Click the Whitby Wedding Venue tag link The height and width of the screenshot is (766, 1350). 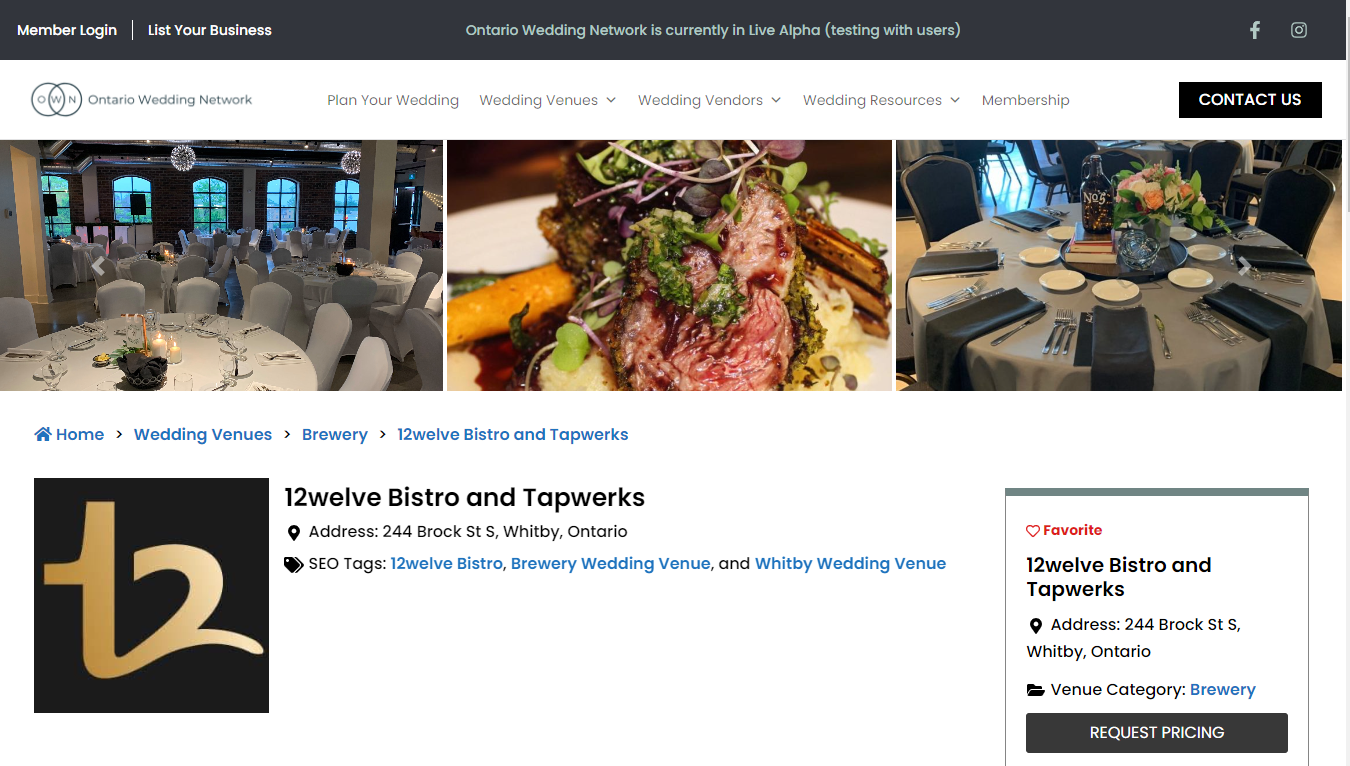click(850, 563)
